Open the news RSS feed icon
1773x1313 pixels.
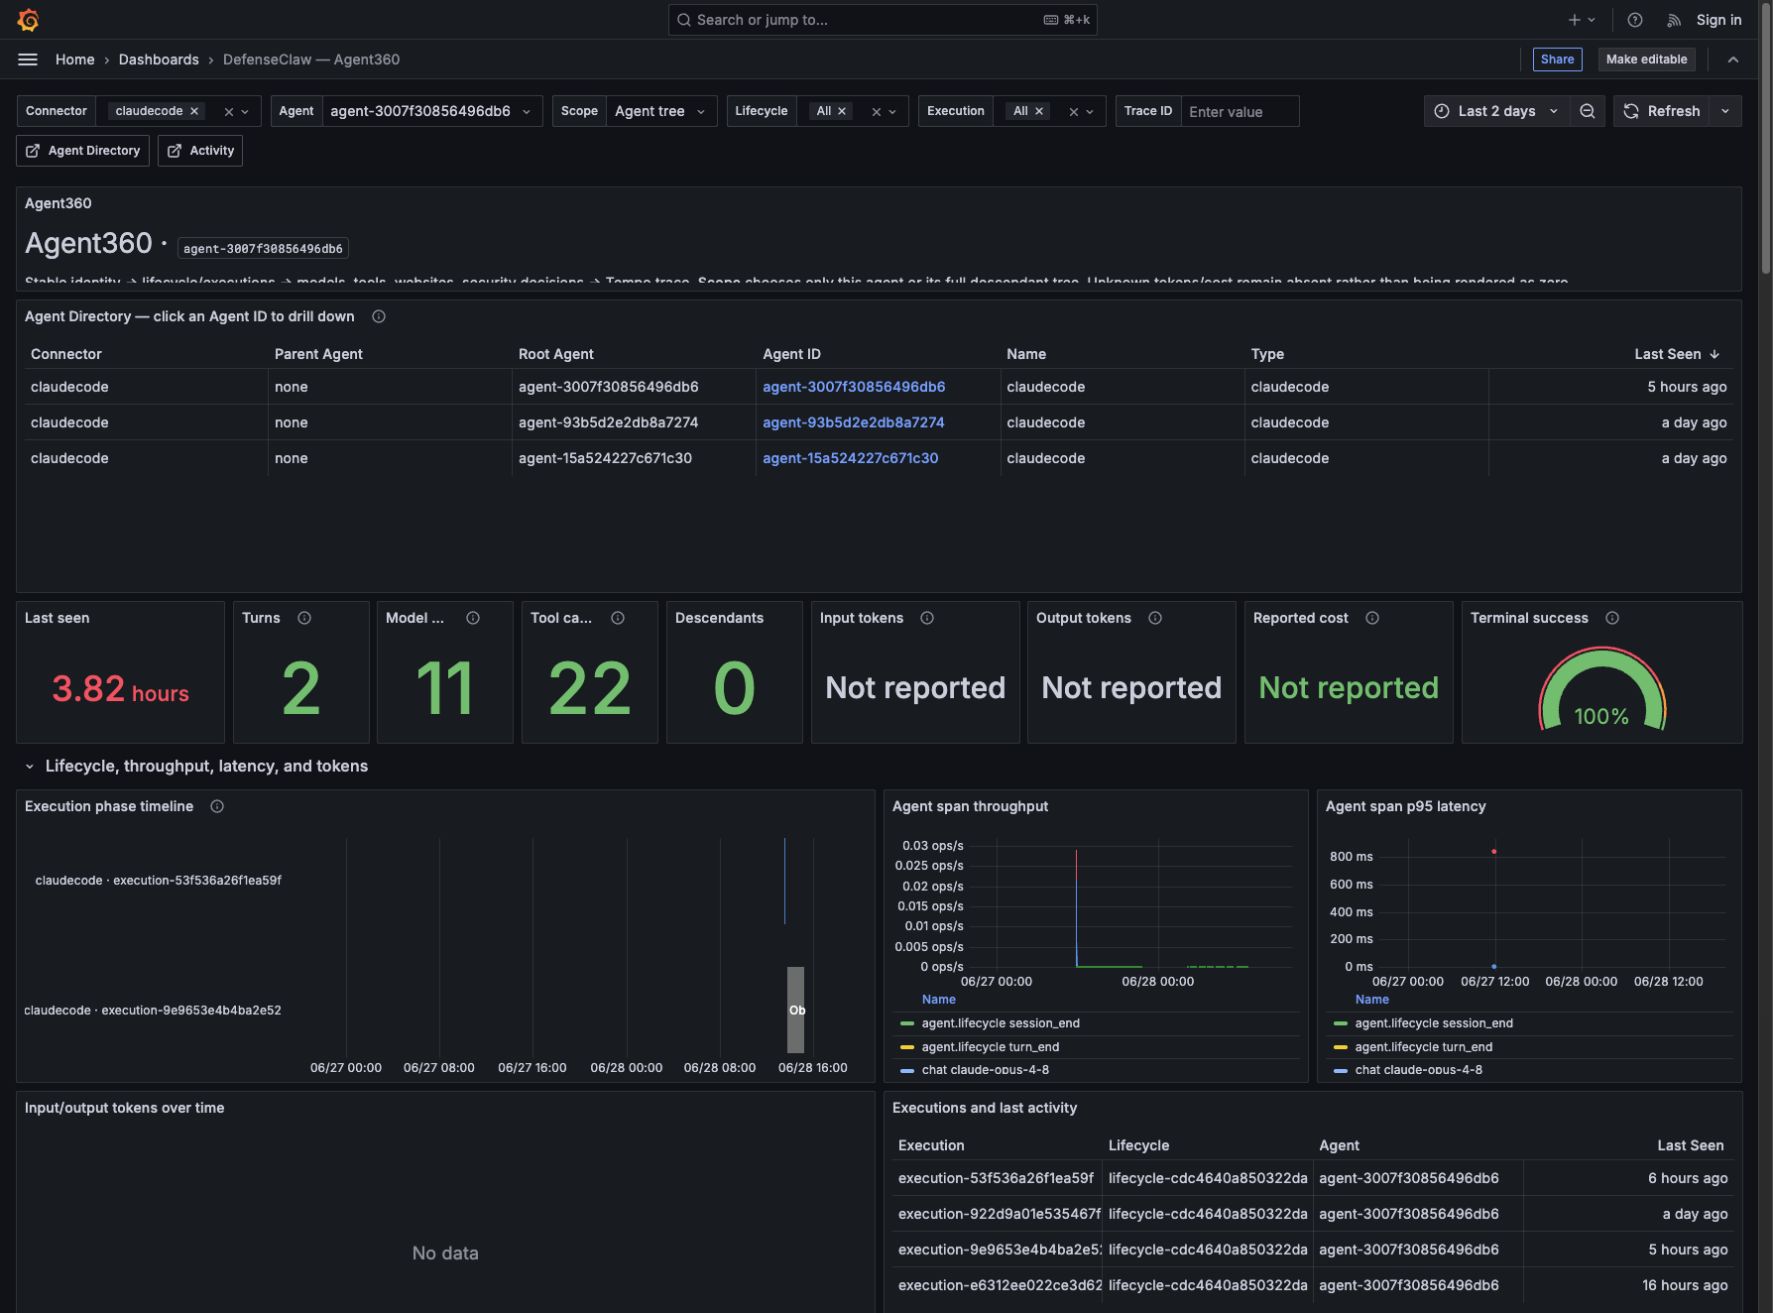click(x=1674, y=19)
